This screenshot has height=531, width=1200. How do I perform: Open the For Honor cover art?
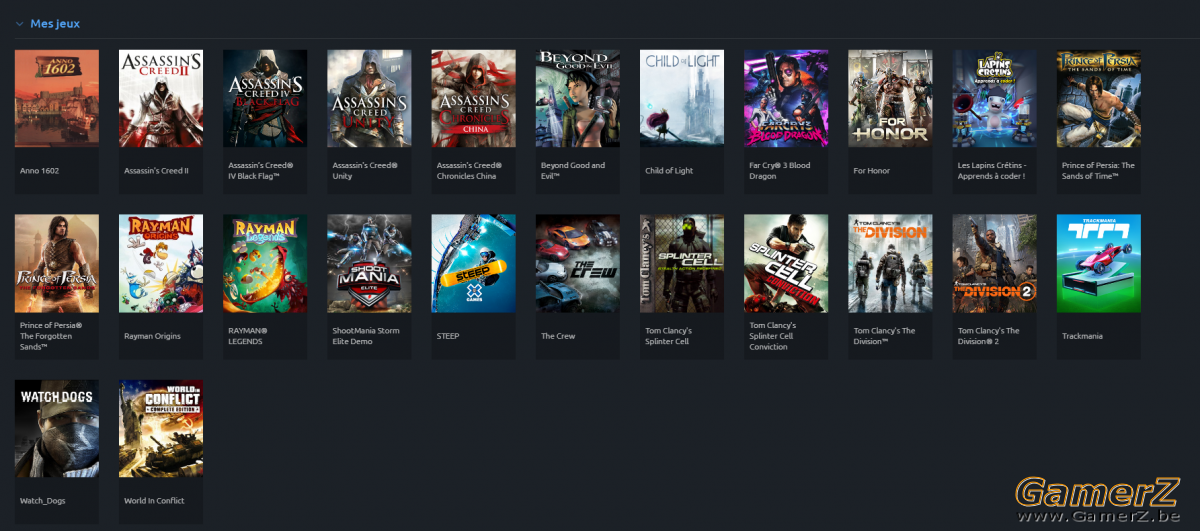tap(890, 99)
